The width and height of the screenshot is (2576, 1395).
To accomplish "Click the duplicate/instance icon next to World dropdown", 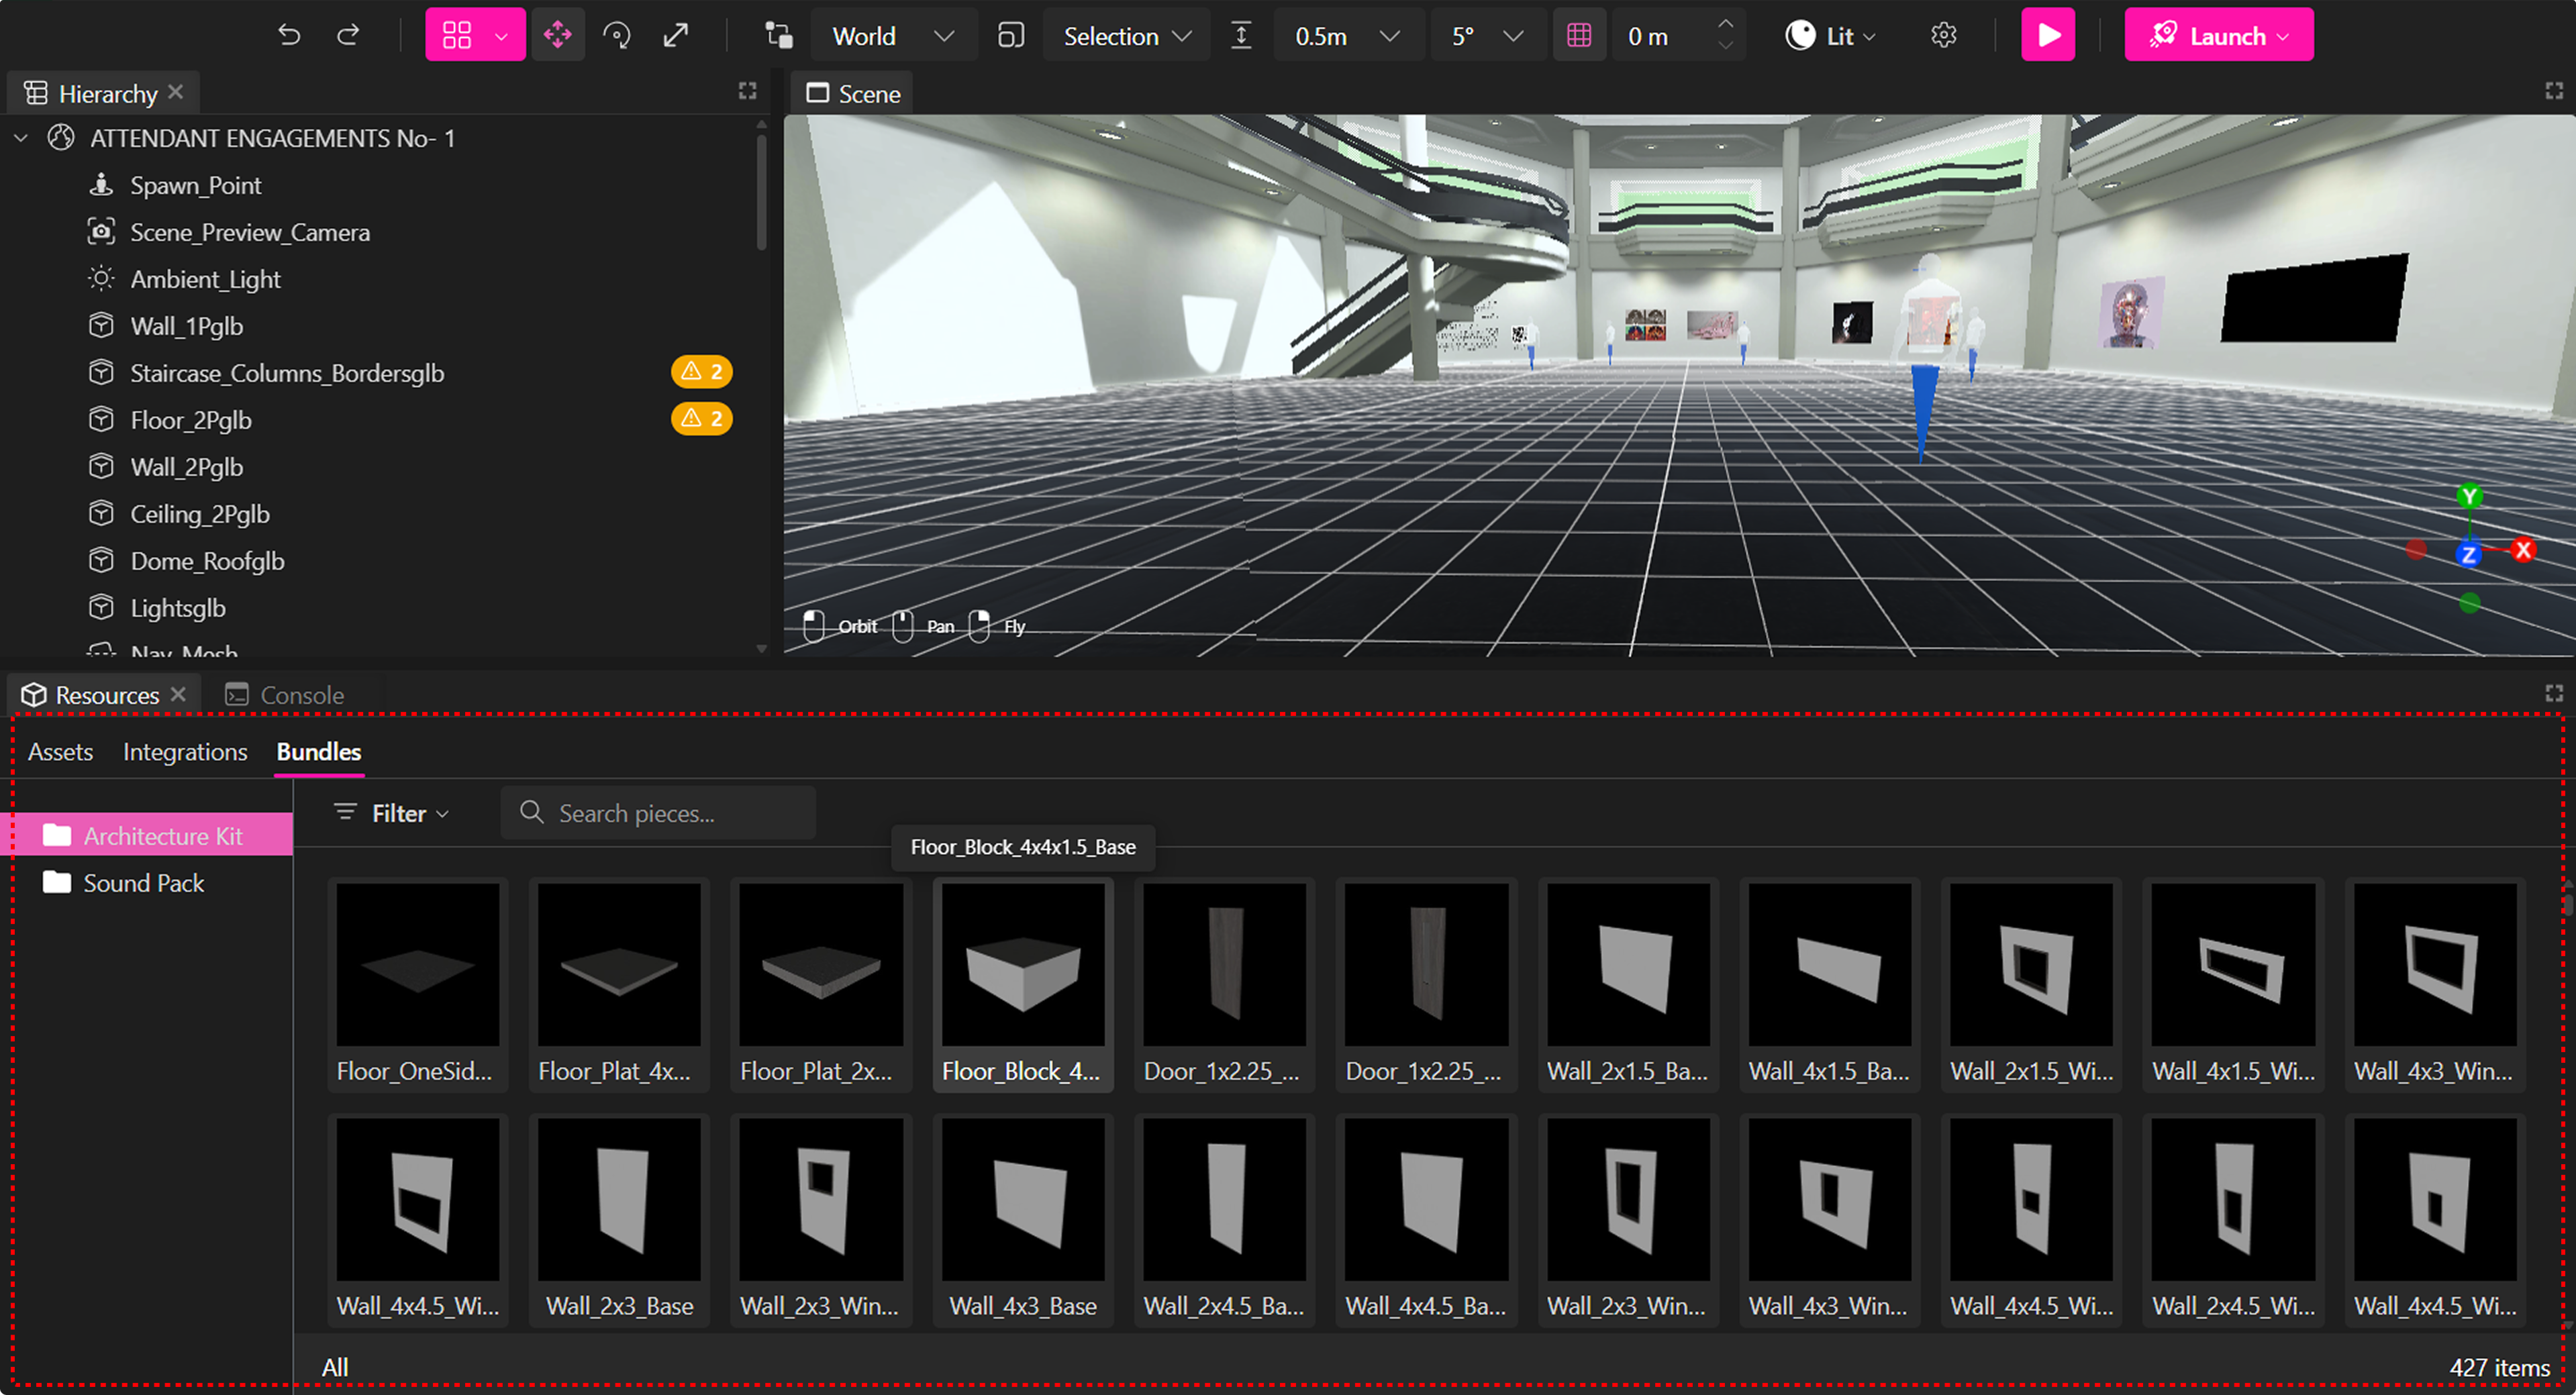I will tap(1010, 35).
